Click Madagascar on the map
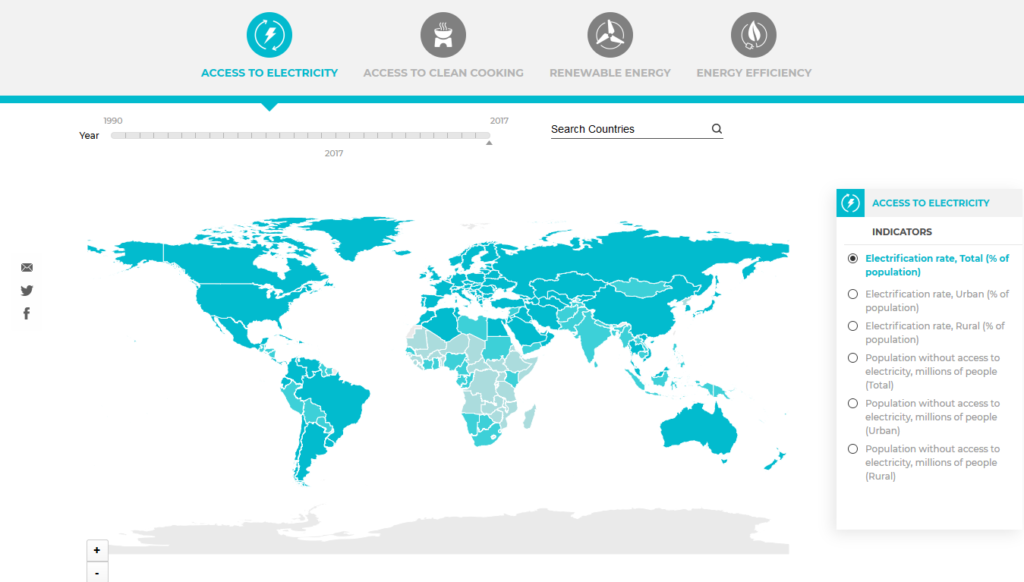This screenshot has width=1024, height=582. click(x=530, y=417)
